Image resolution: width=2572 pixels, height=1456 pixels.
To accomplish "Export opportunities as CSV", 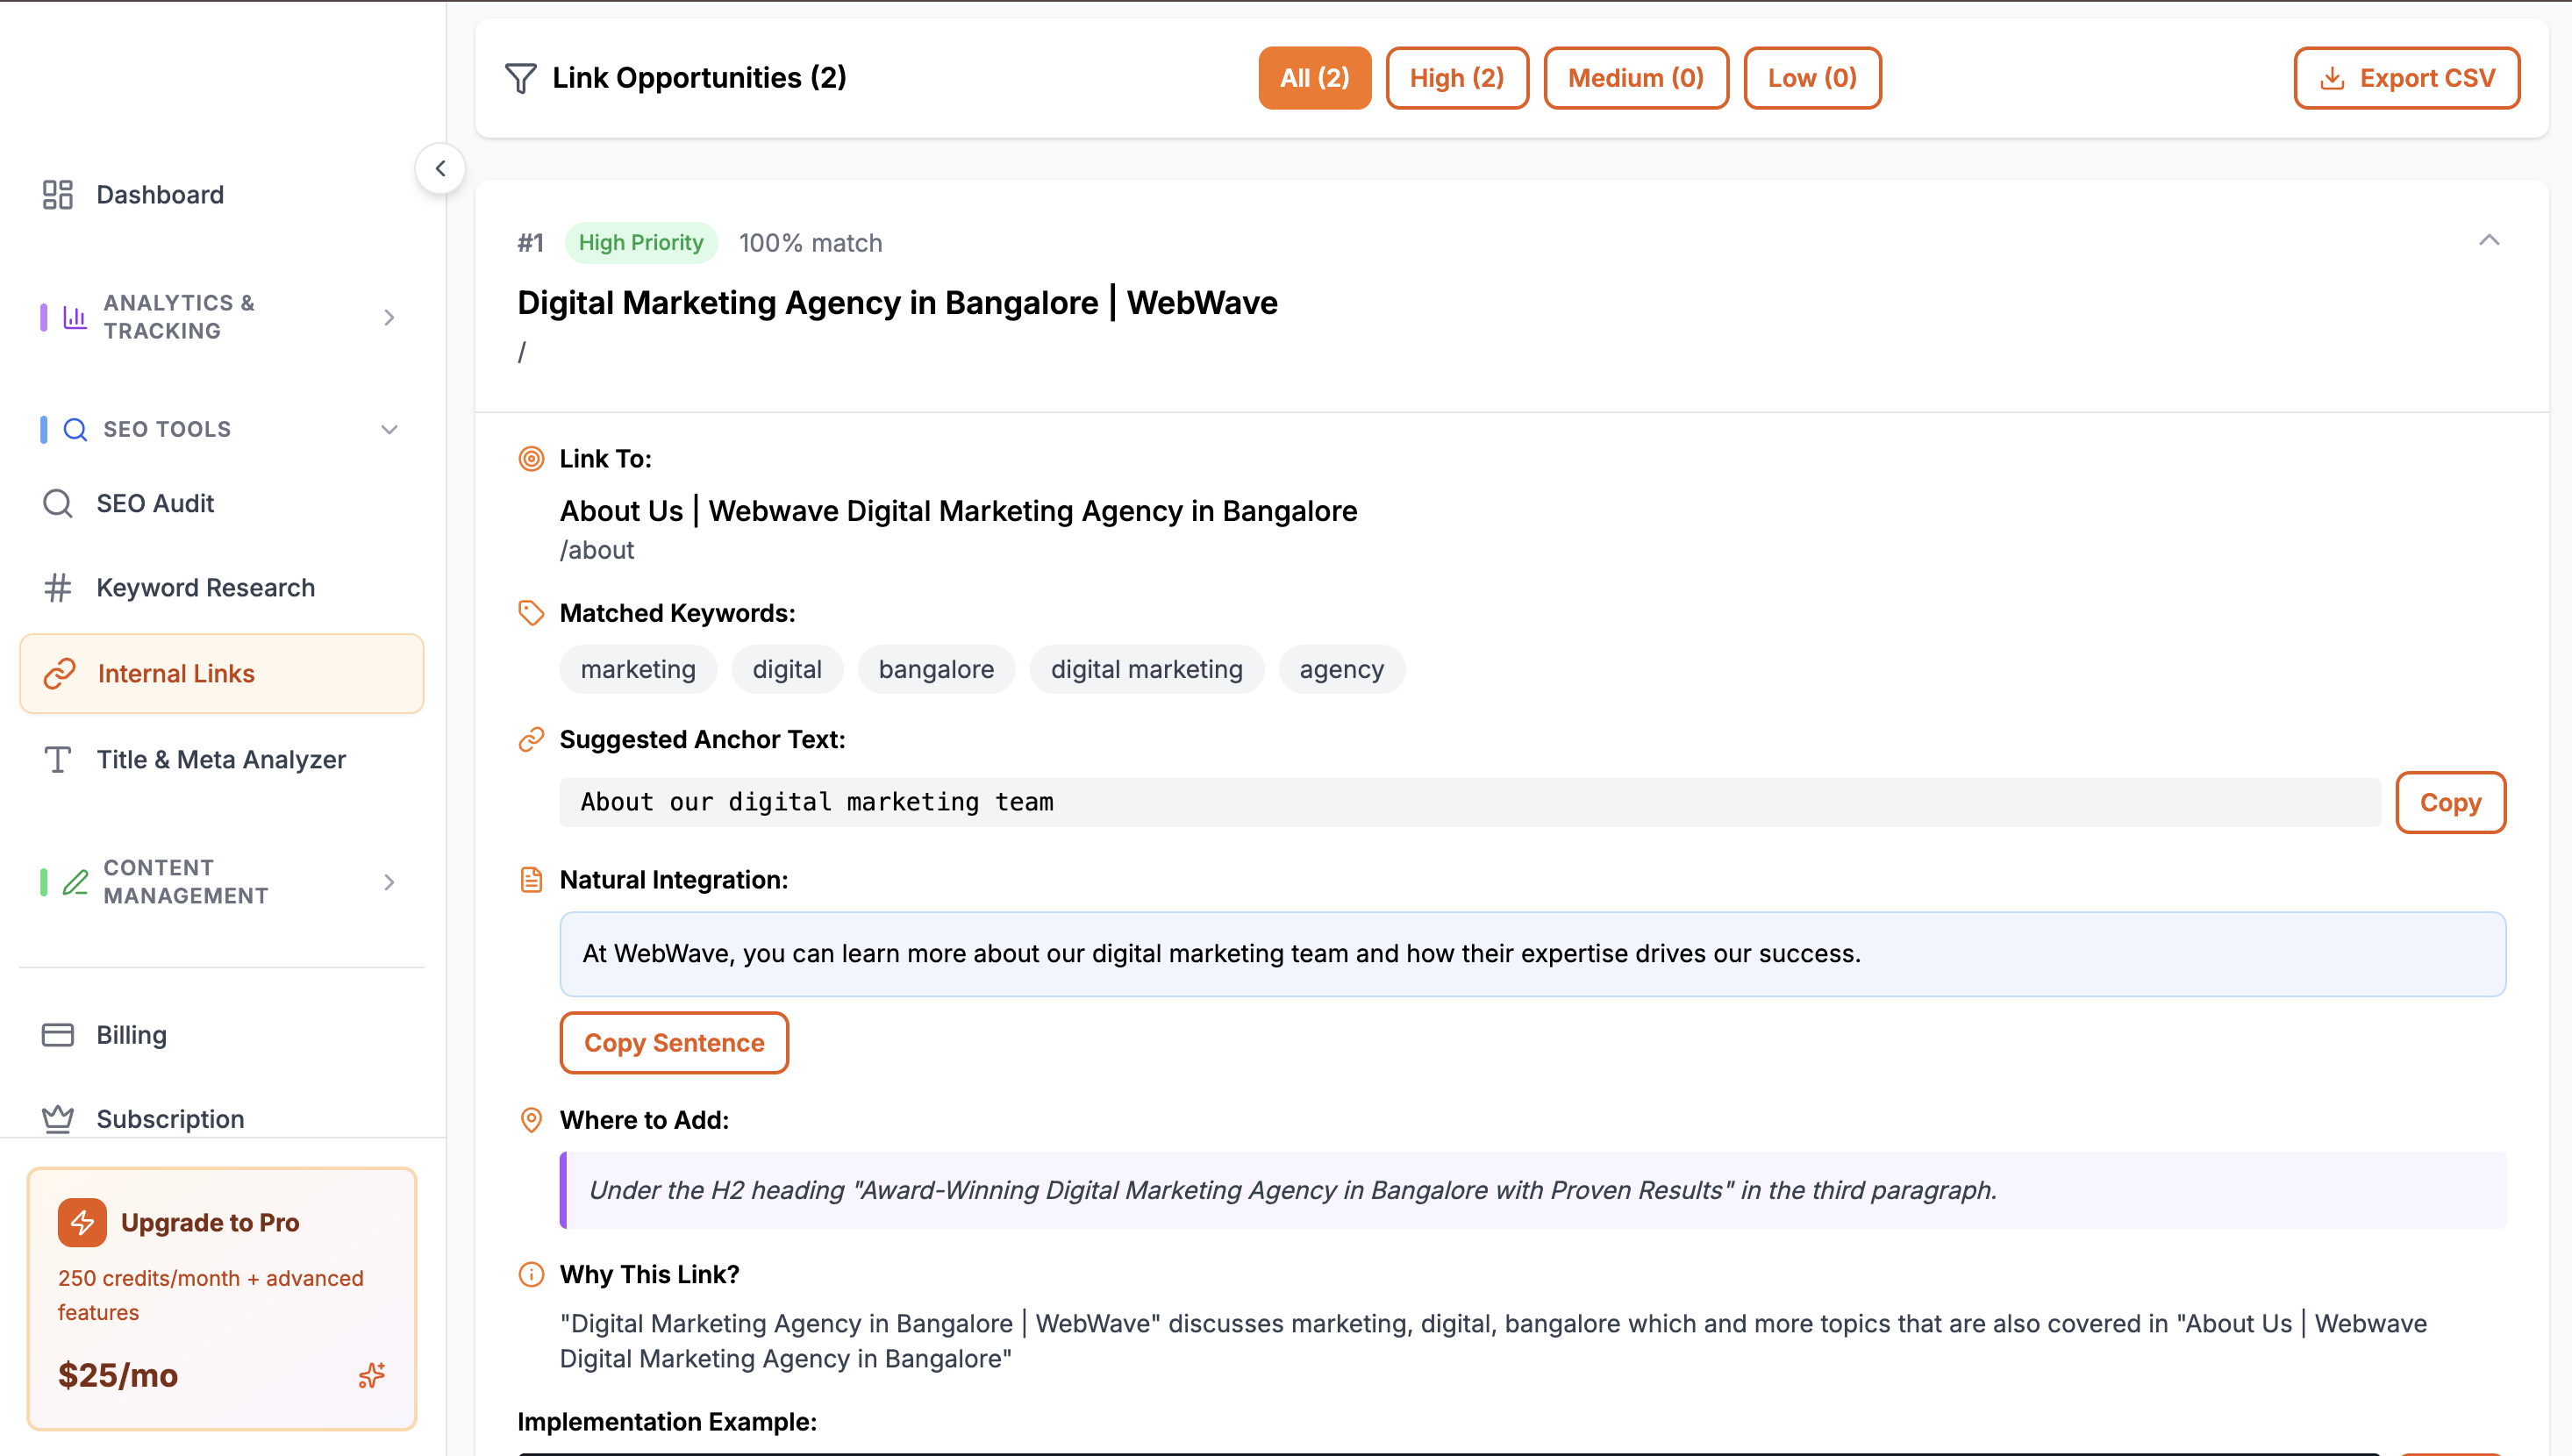I will (2406, 78).
